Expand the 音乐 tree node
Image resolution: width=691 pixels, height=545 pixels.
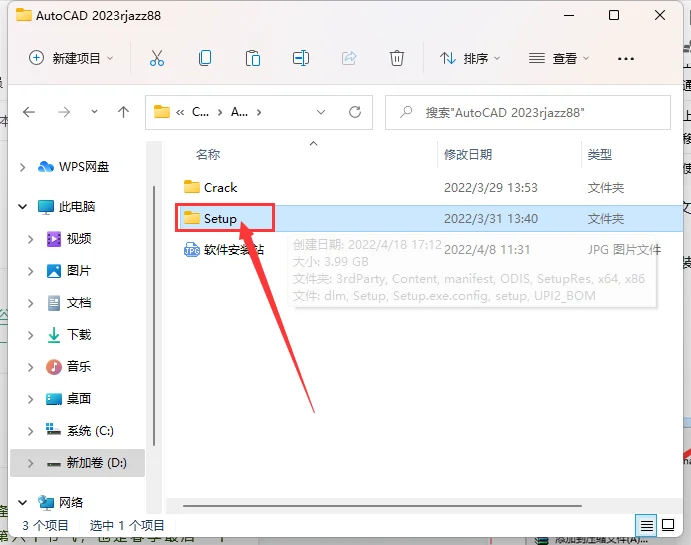(30, 367)
